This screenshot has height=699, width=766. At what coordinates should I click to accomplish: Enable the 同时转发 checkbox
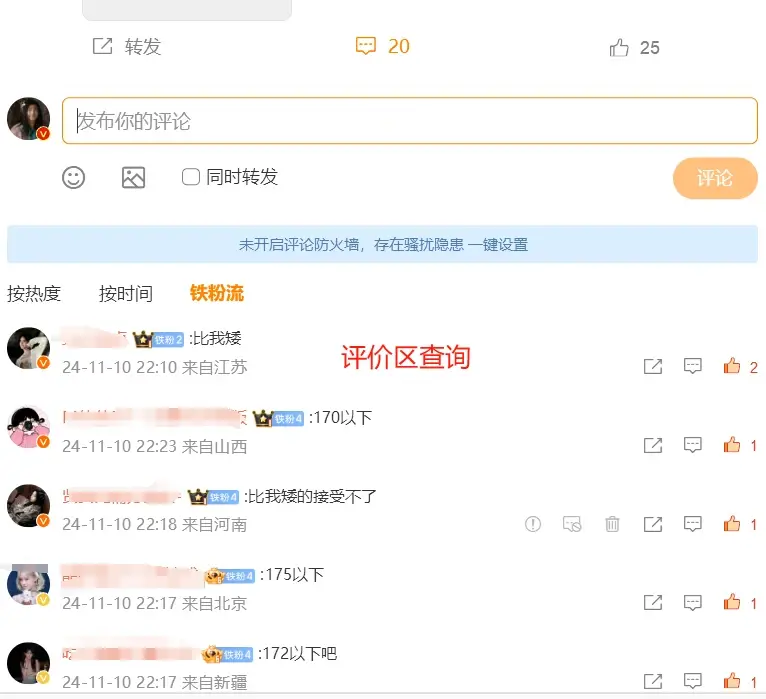[x=191, y=177]
